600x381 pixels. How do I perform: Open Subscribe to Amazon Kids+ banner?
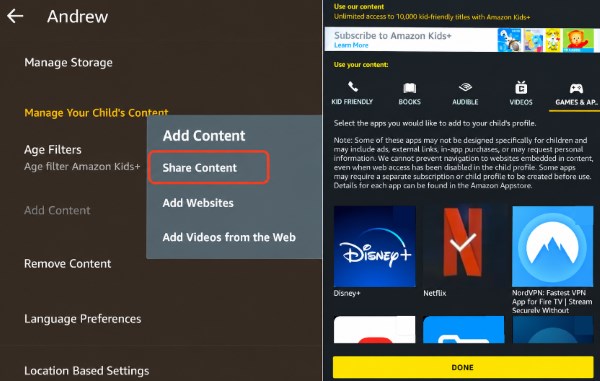tap(462, 39)
